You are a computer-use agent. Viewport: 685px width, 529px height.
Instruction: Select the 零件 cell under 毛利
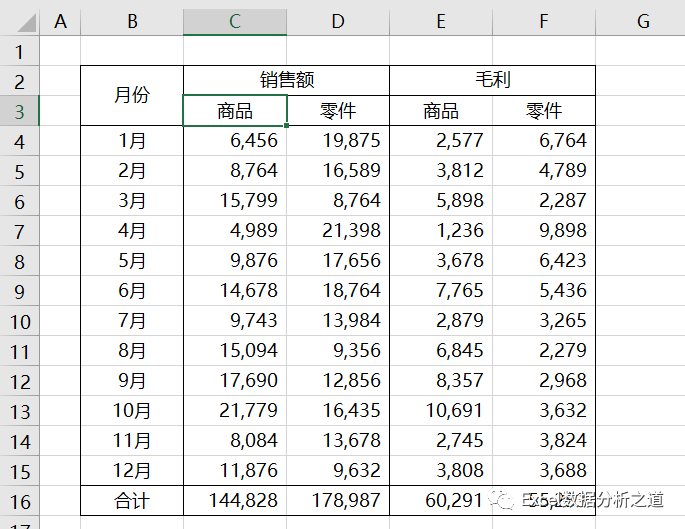[x=544, y=111]
